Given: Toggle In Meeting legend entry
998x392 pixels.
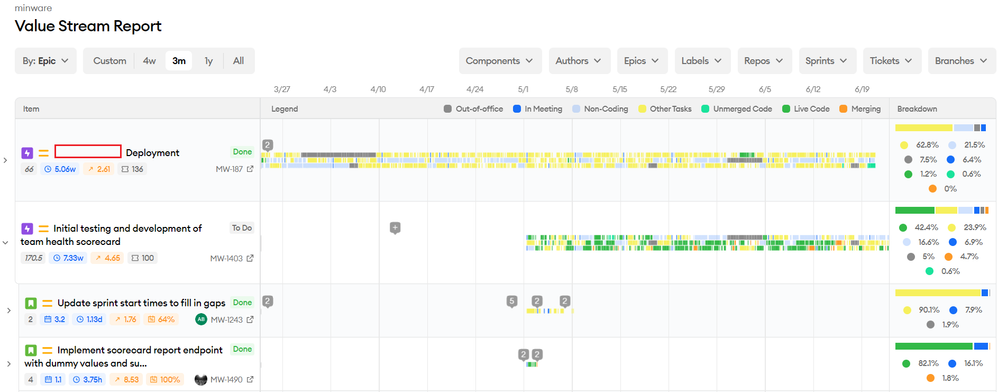Looking at the screenshot, I should 538,109.
